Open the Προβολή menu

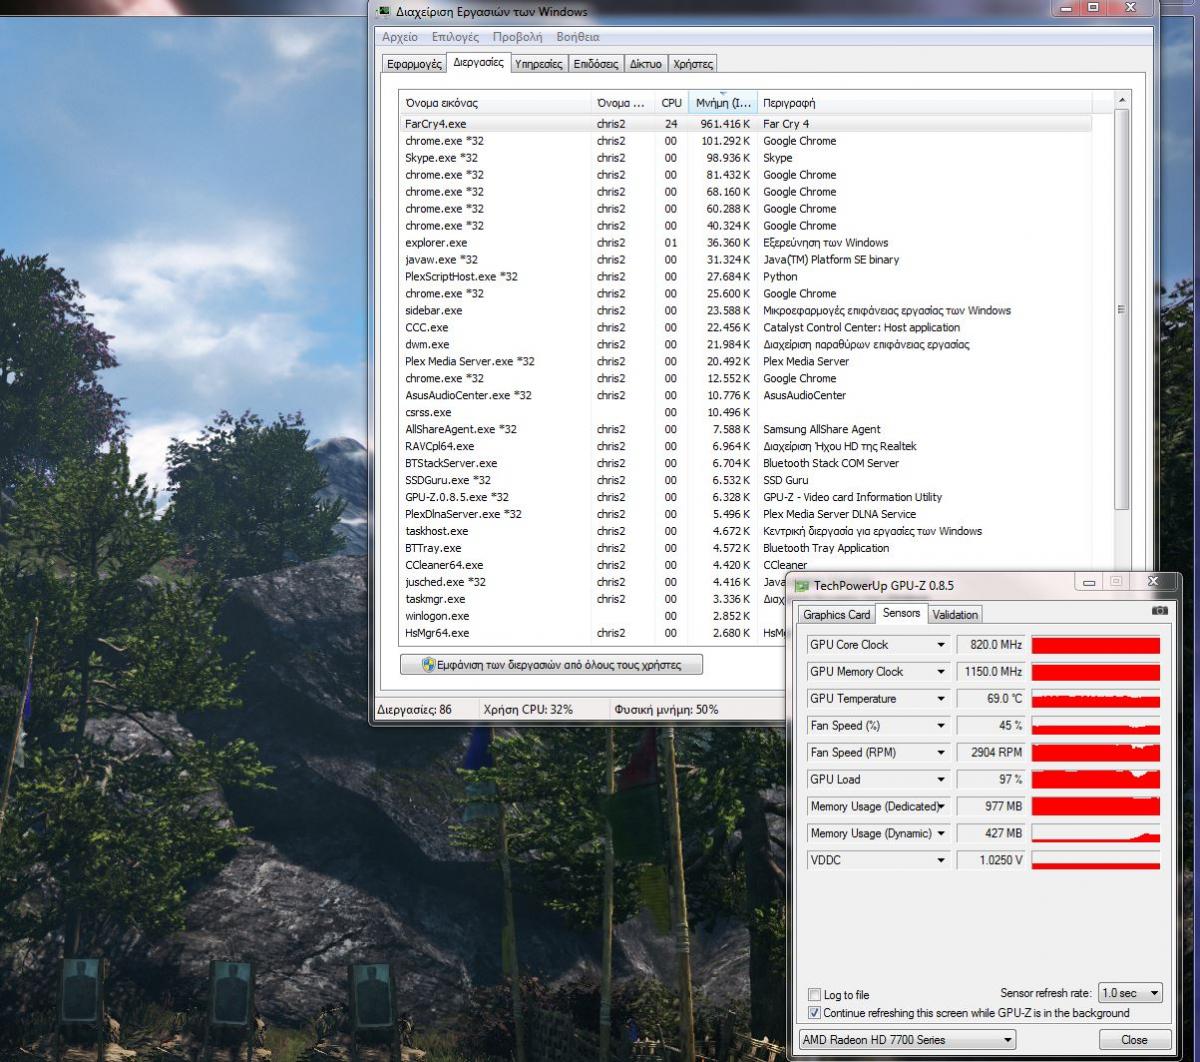517,37
